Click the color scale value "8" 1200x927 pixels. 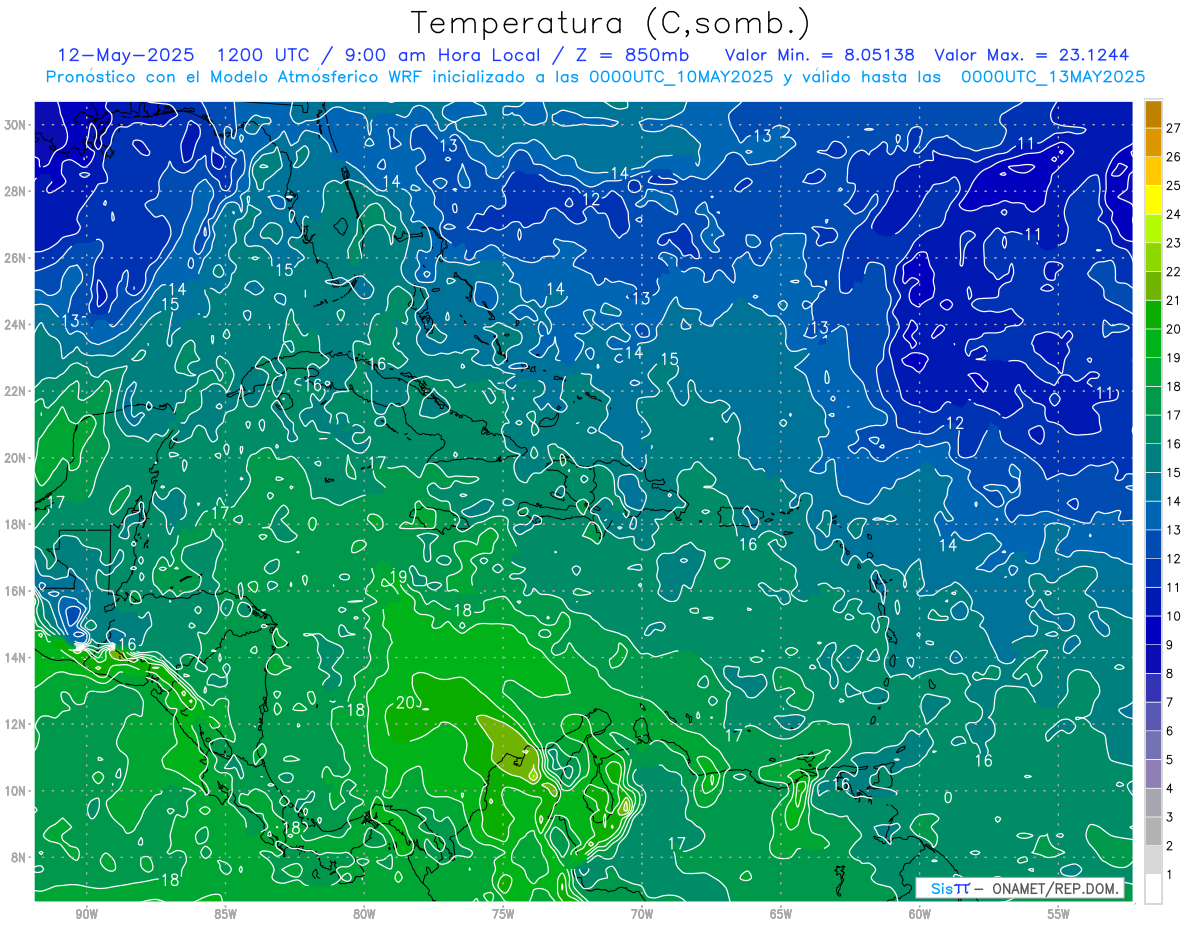[1169, 674]
